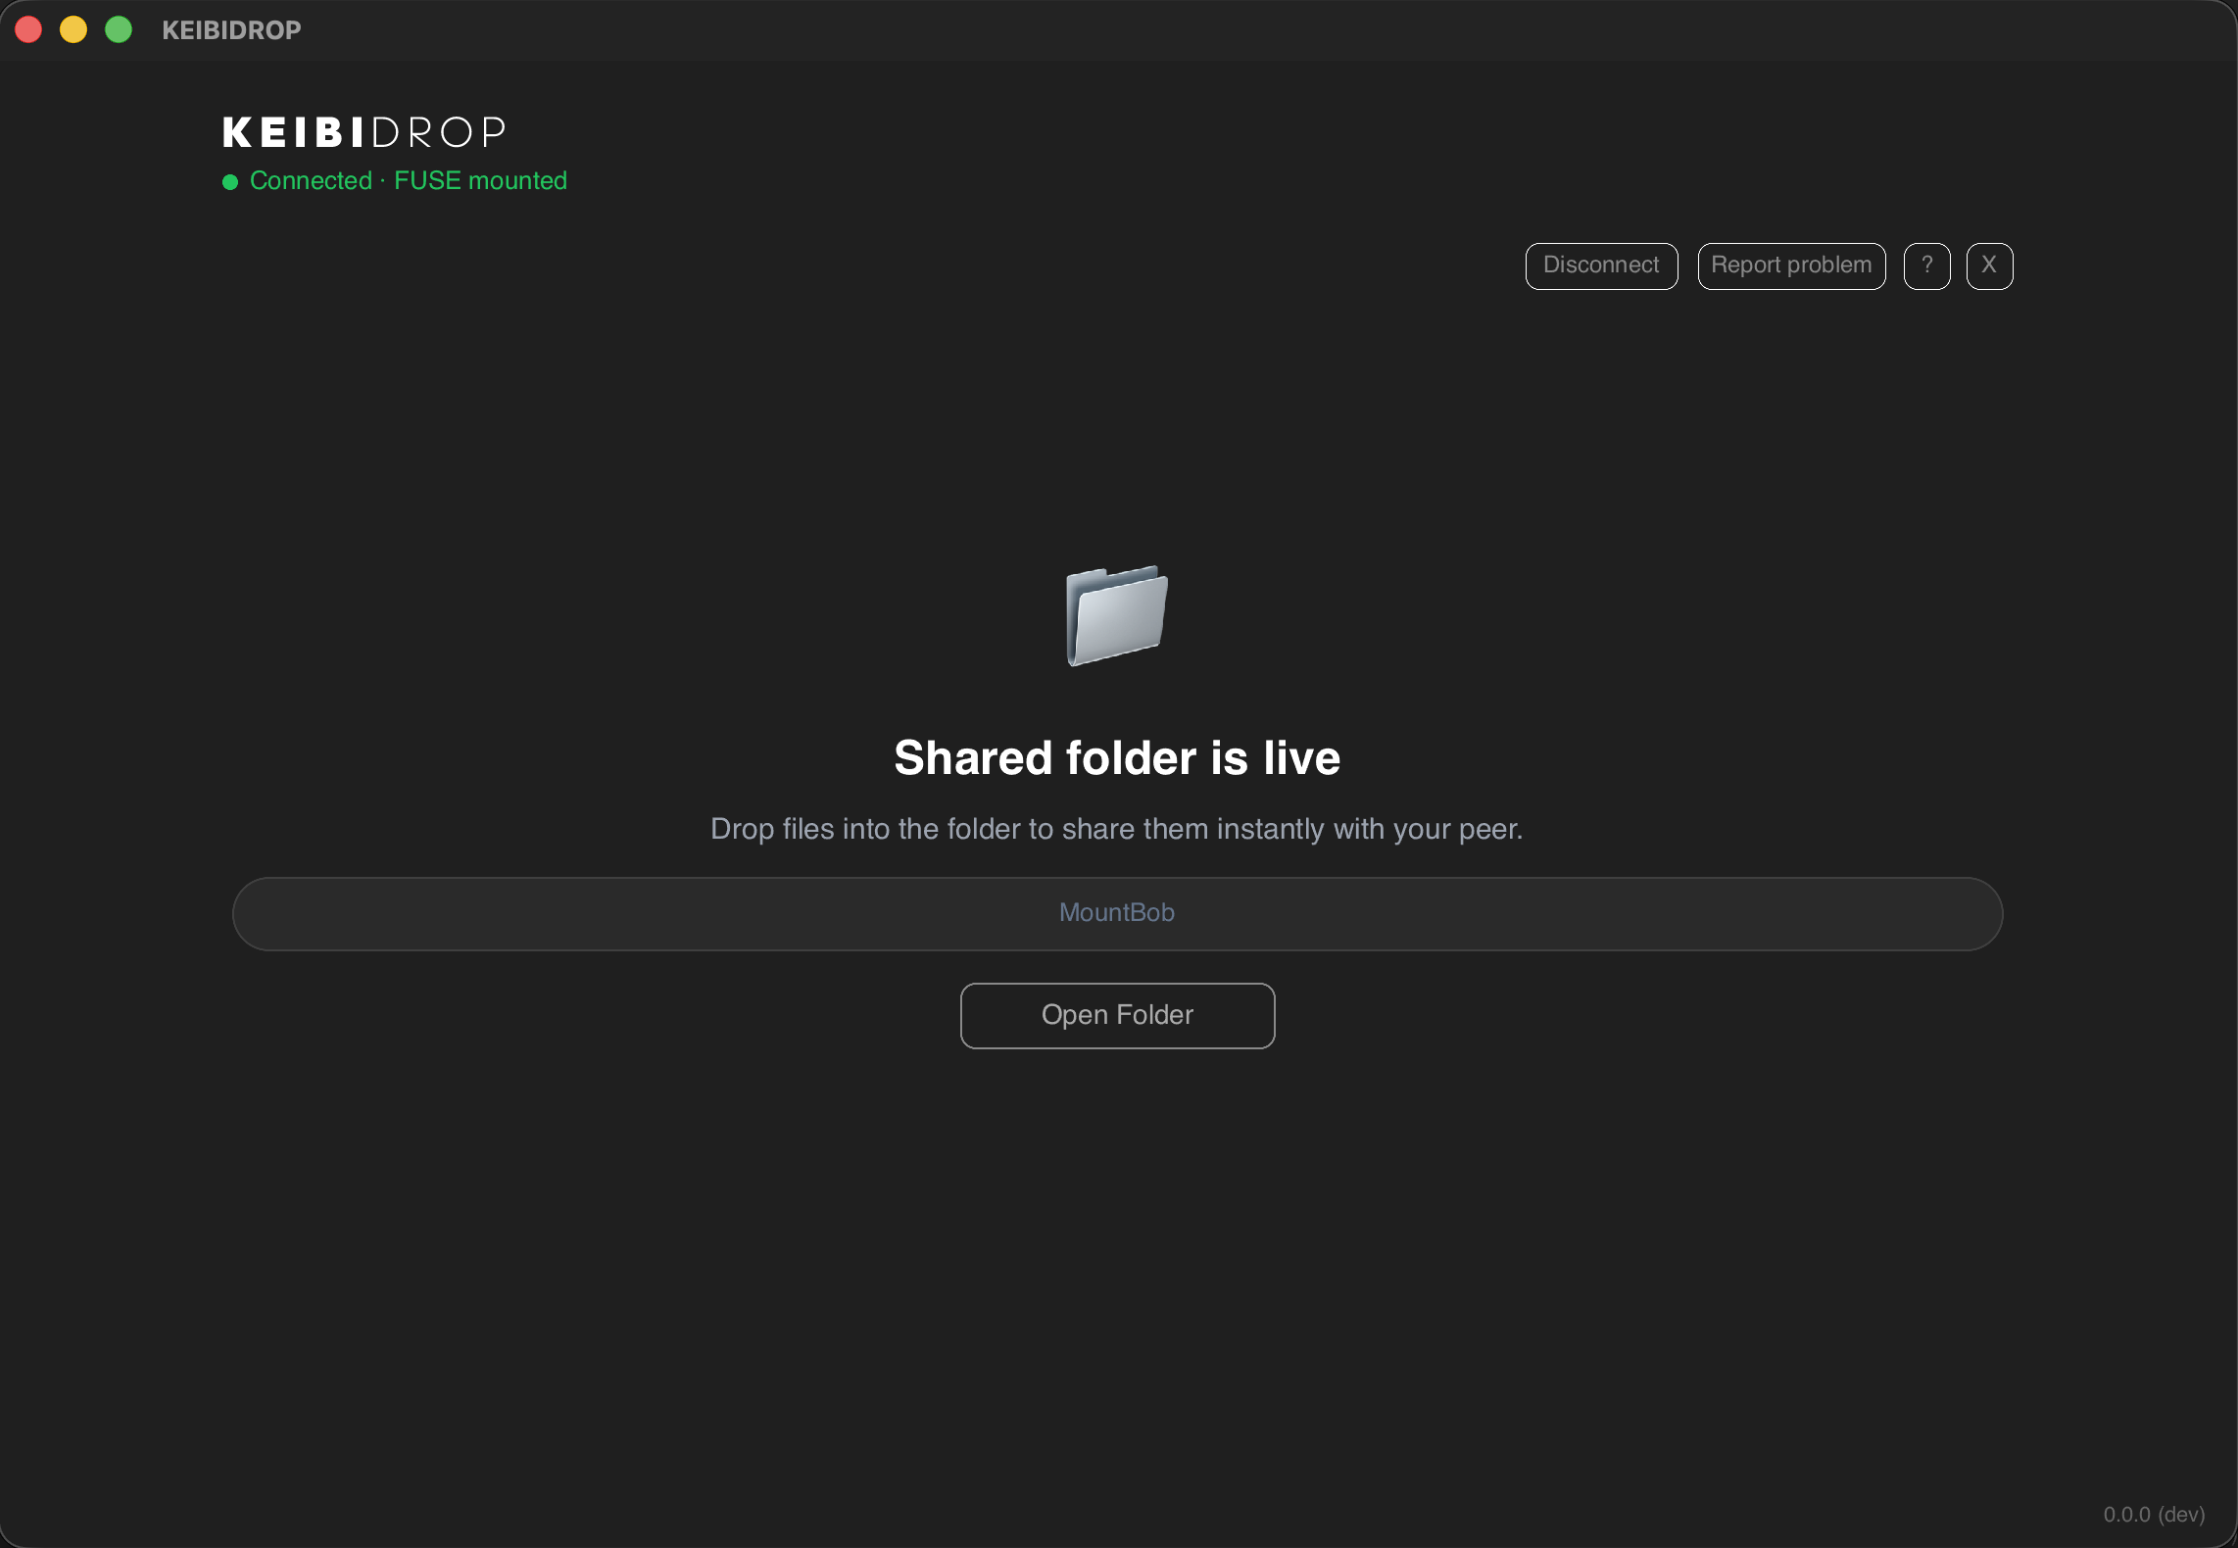Click the green zoom traffic light
The image size is (2238, 1548).
pyautogui.click(x=118, y=29)
